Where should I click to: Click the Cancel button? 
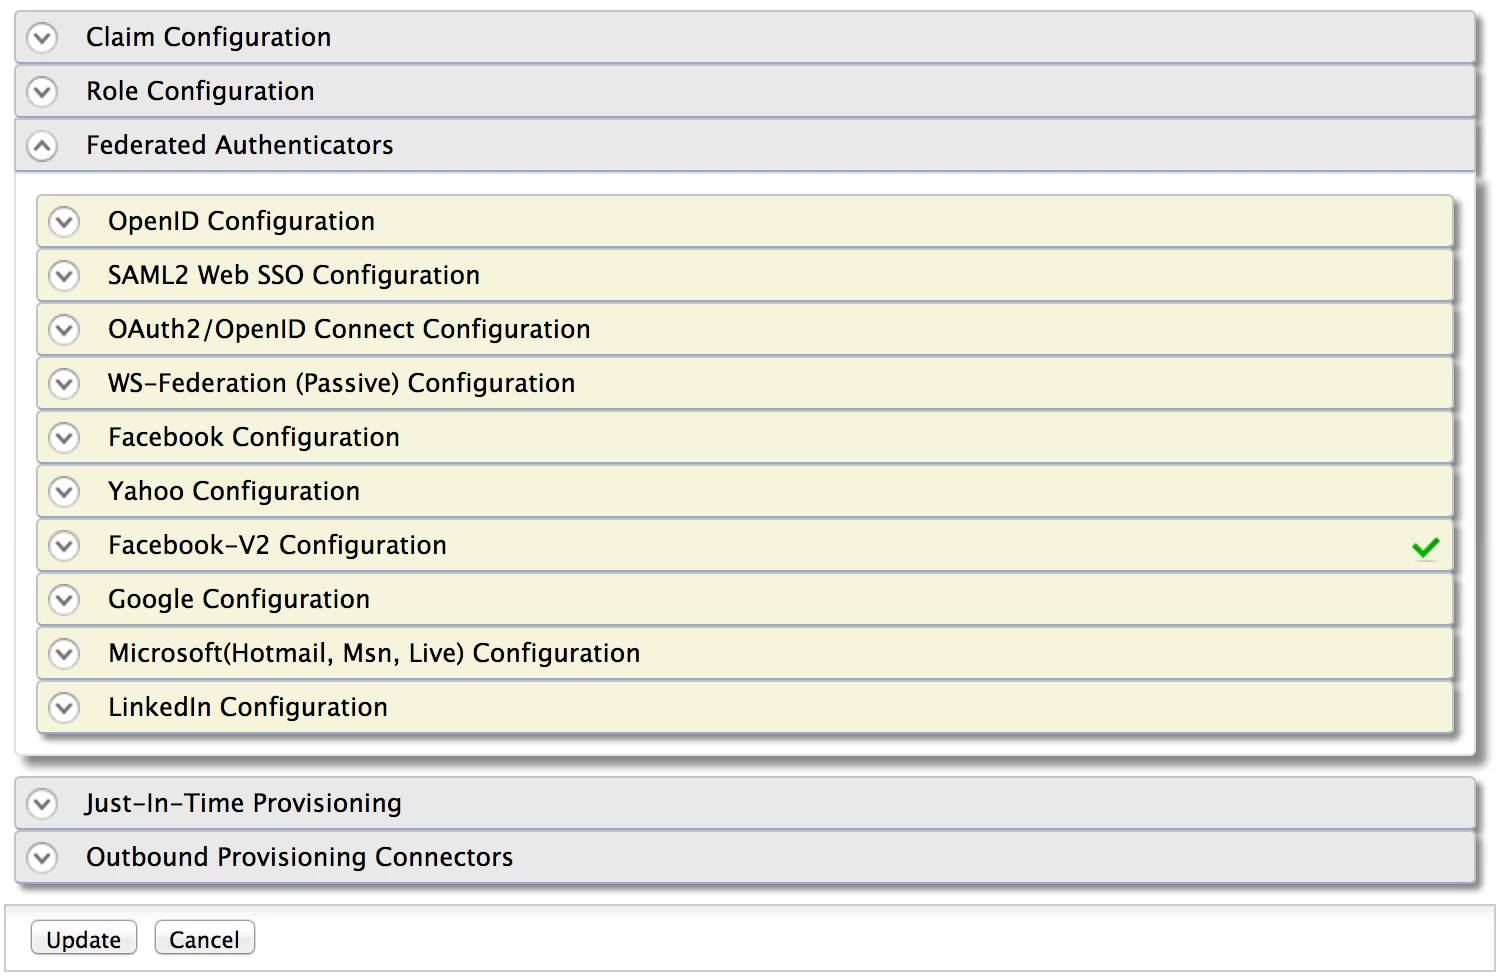205,939
